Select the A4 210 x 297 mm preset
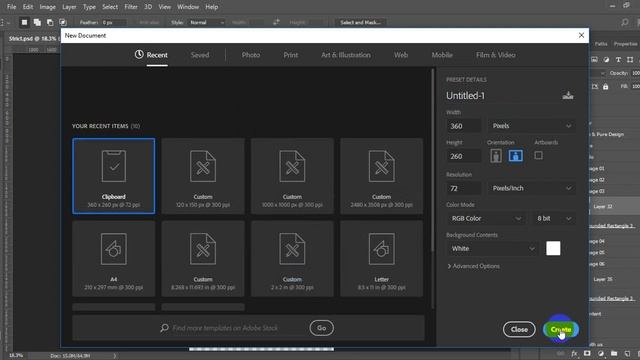 point(113,259)
